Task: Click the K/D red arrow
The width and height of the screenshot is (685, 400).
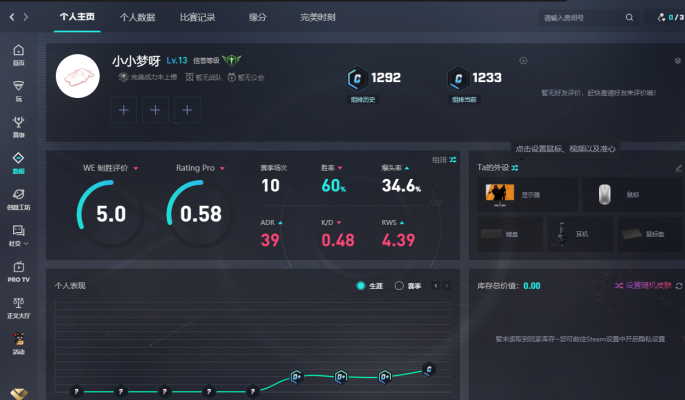Action: (339, 223)
